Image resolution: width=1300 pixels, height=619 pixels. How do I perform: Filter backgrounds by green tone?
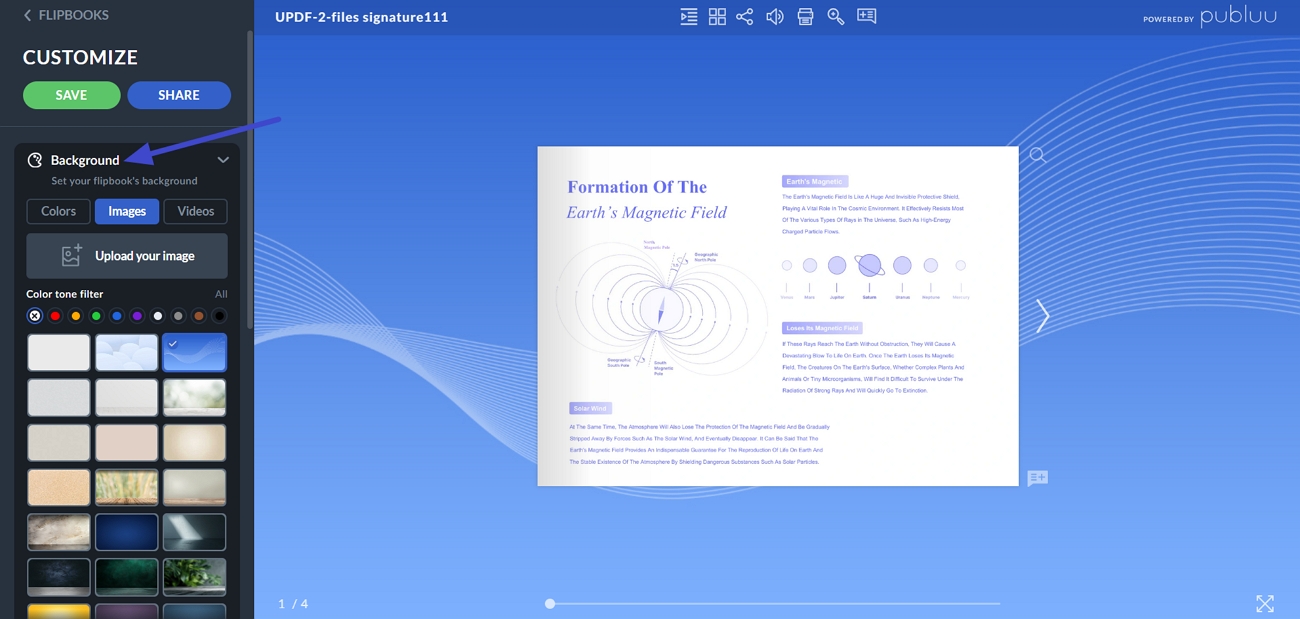tap(96, 316)
